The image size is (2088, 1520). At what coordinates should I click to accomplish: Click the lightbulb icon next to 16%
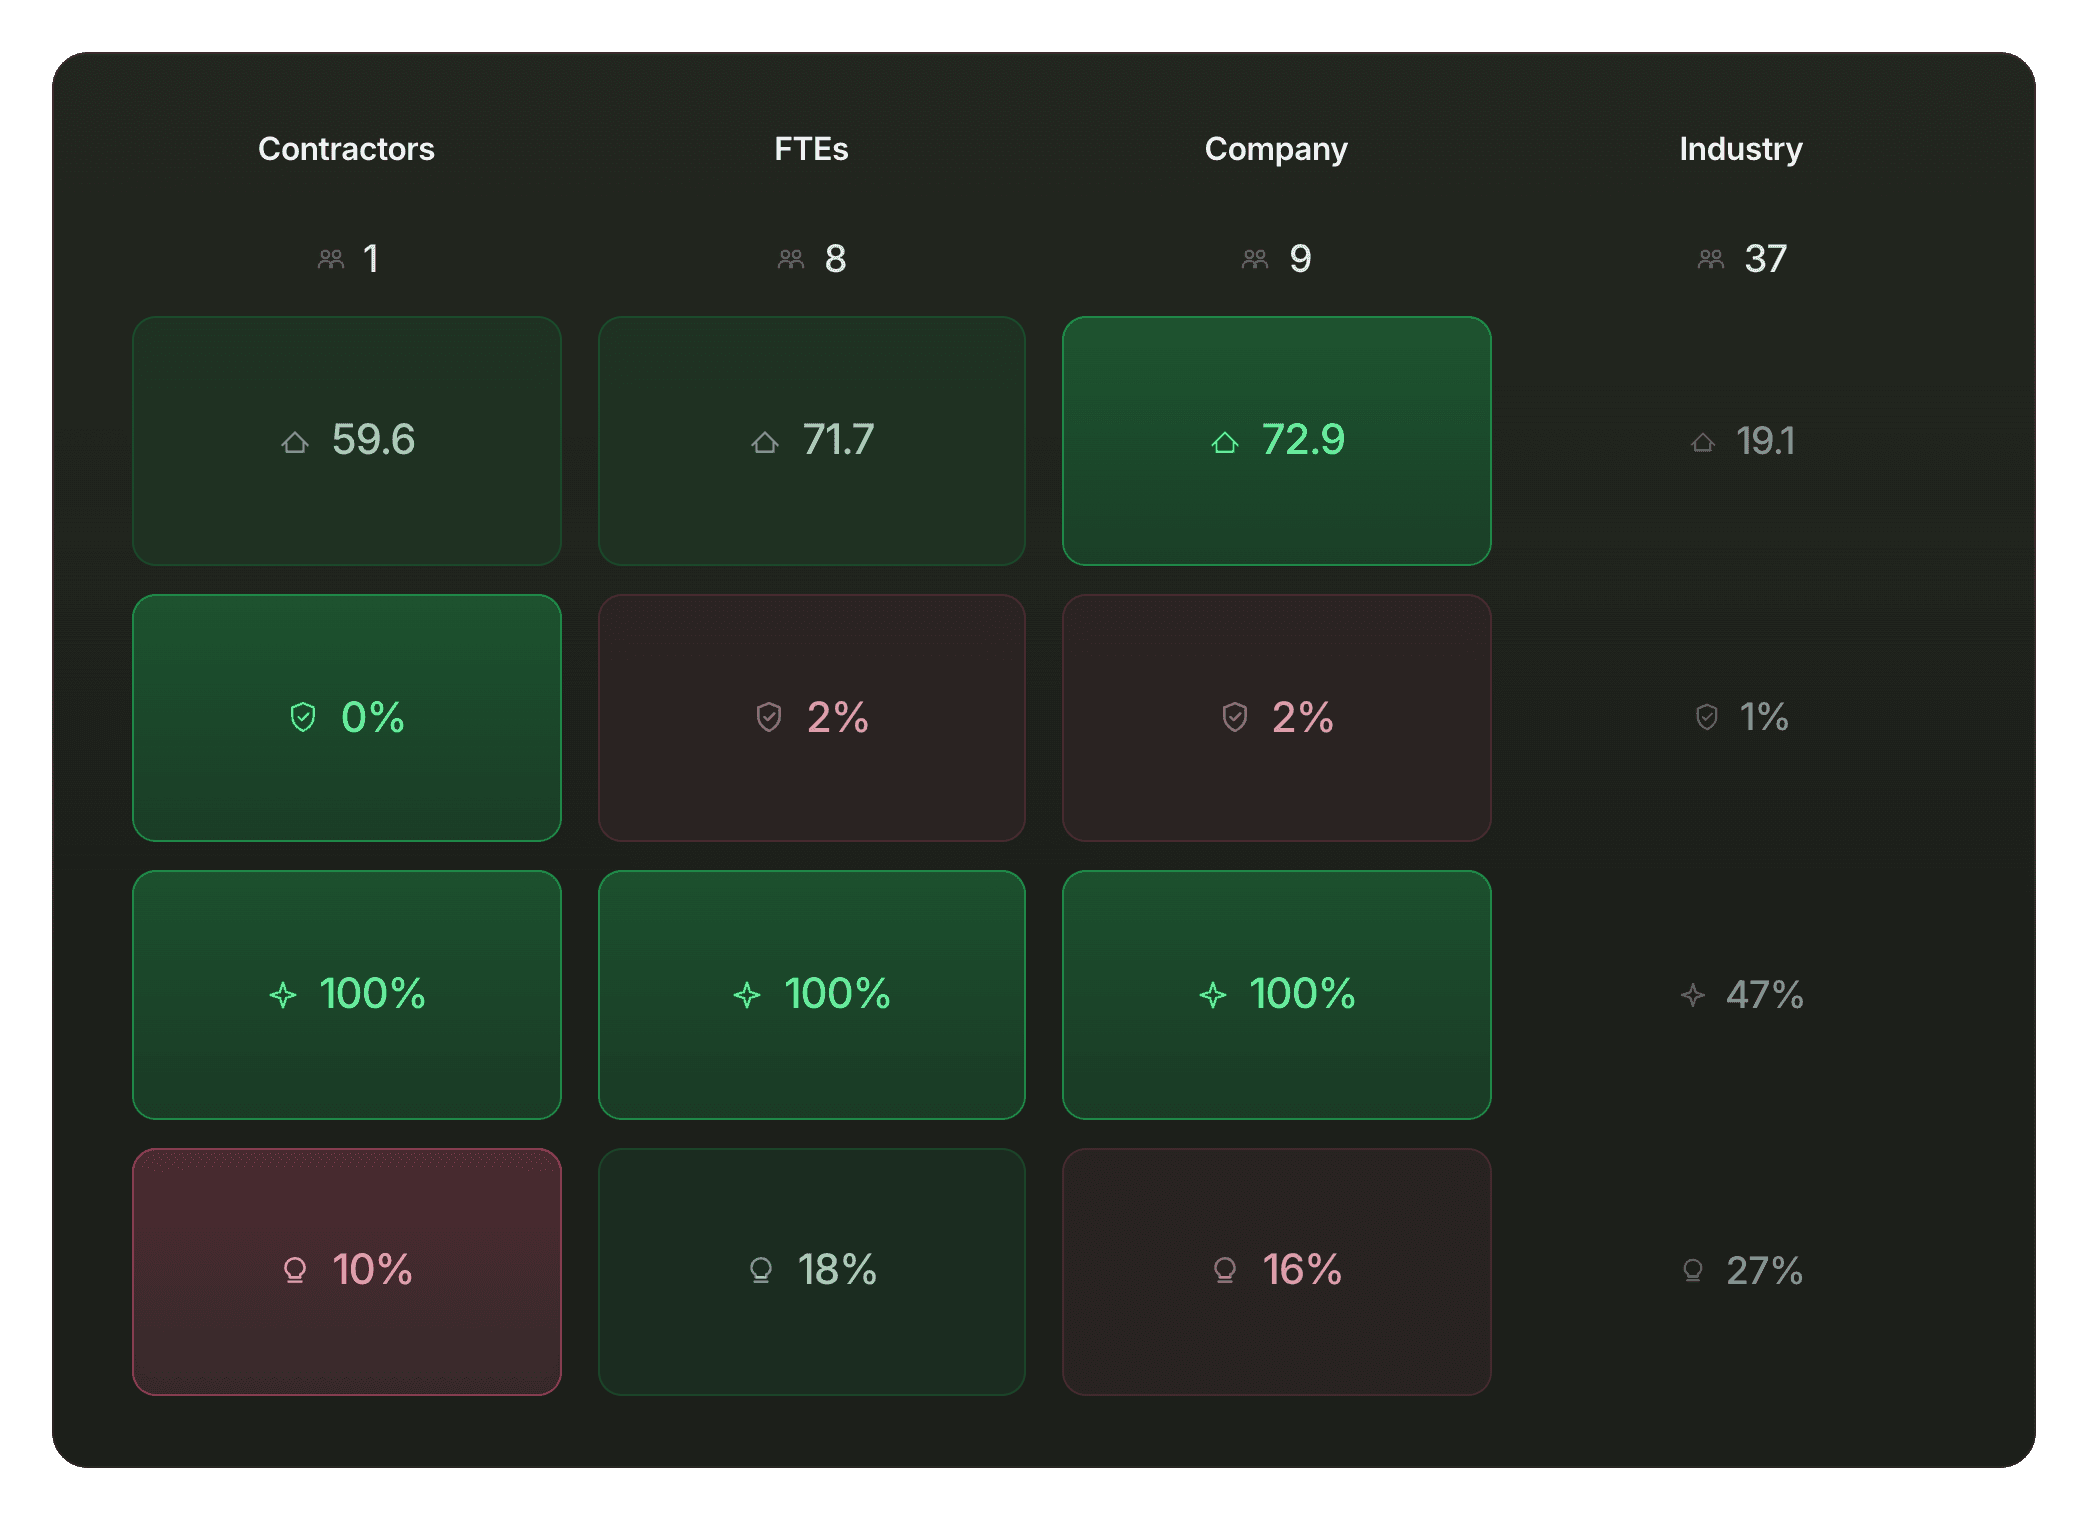1225,1271
